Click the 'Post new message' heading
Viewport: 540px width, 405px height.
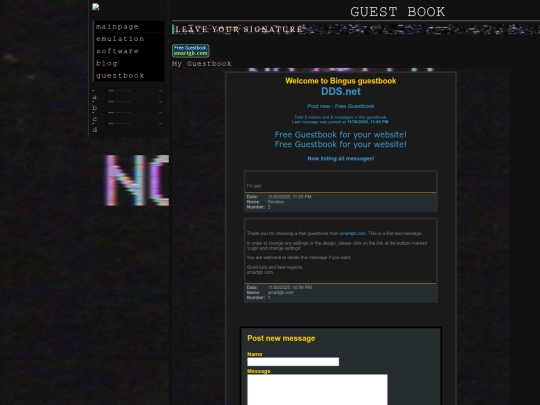pyautogui.click(x=281, y=339)
